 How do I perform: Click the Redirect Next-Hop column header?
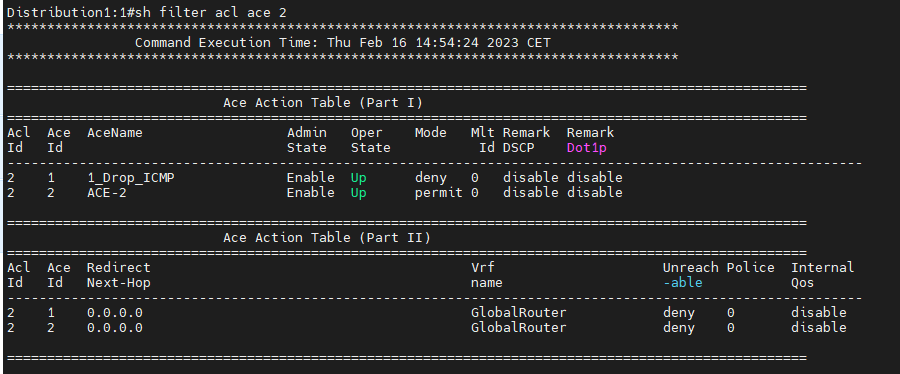pos(119,275)
